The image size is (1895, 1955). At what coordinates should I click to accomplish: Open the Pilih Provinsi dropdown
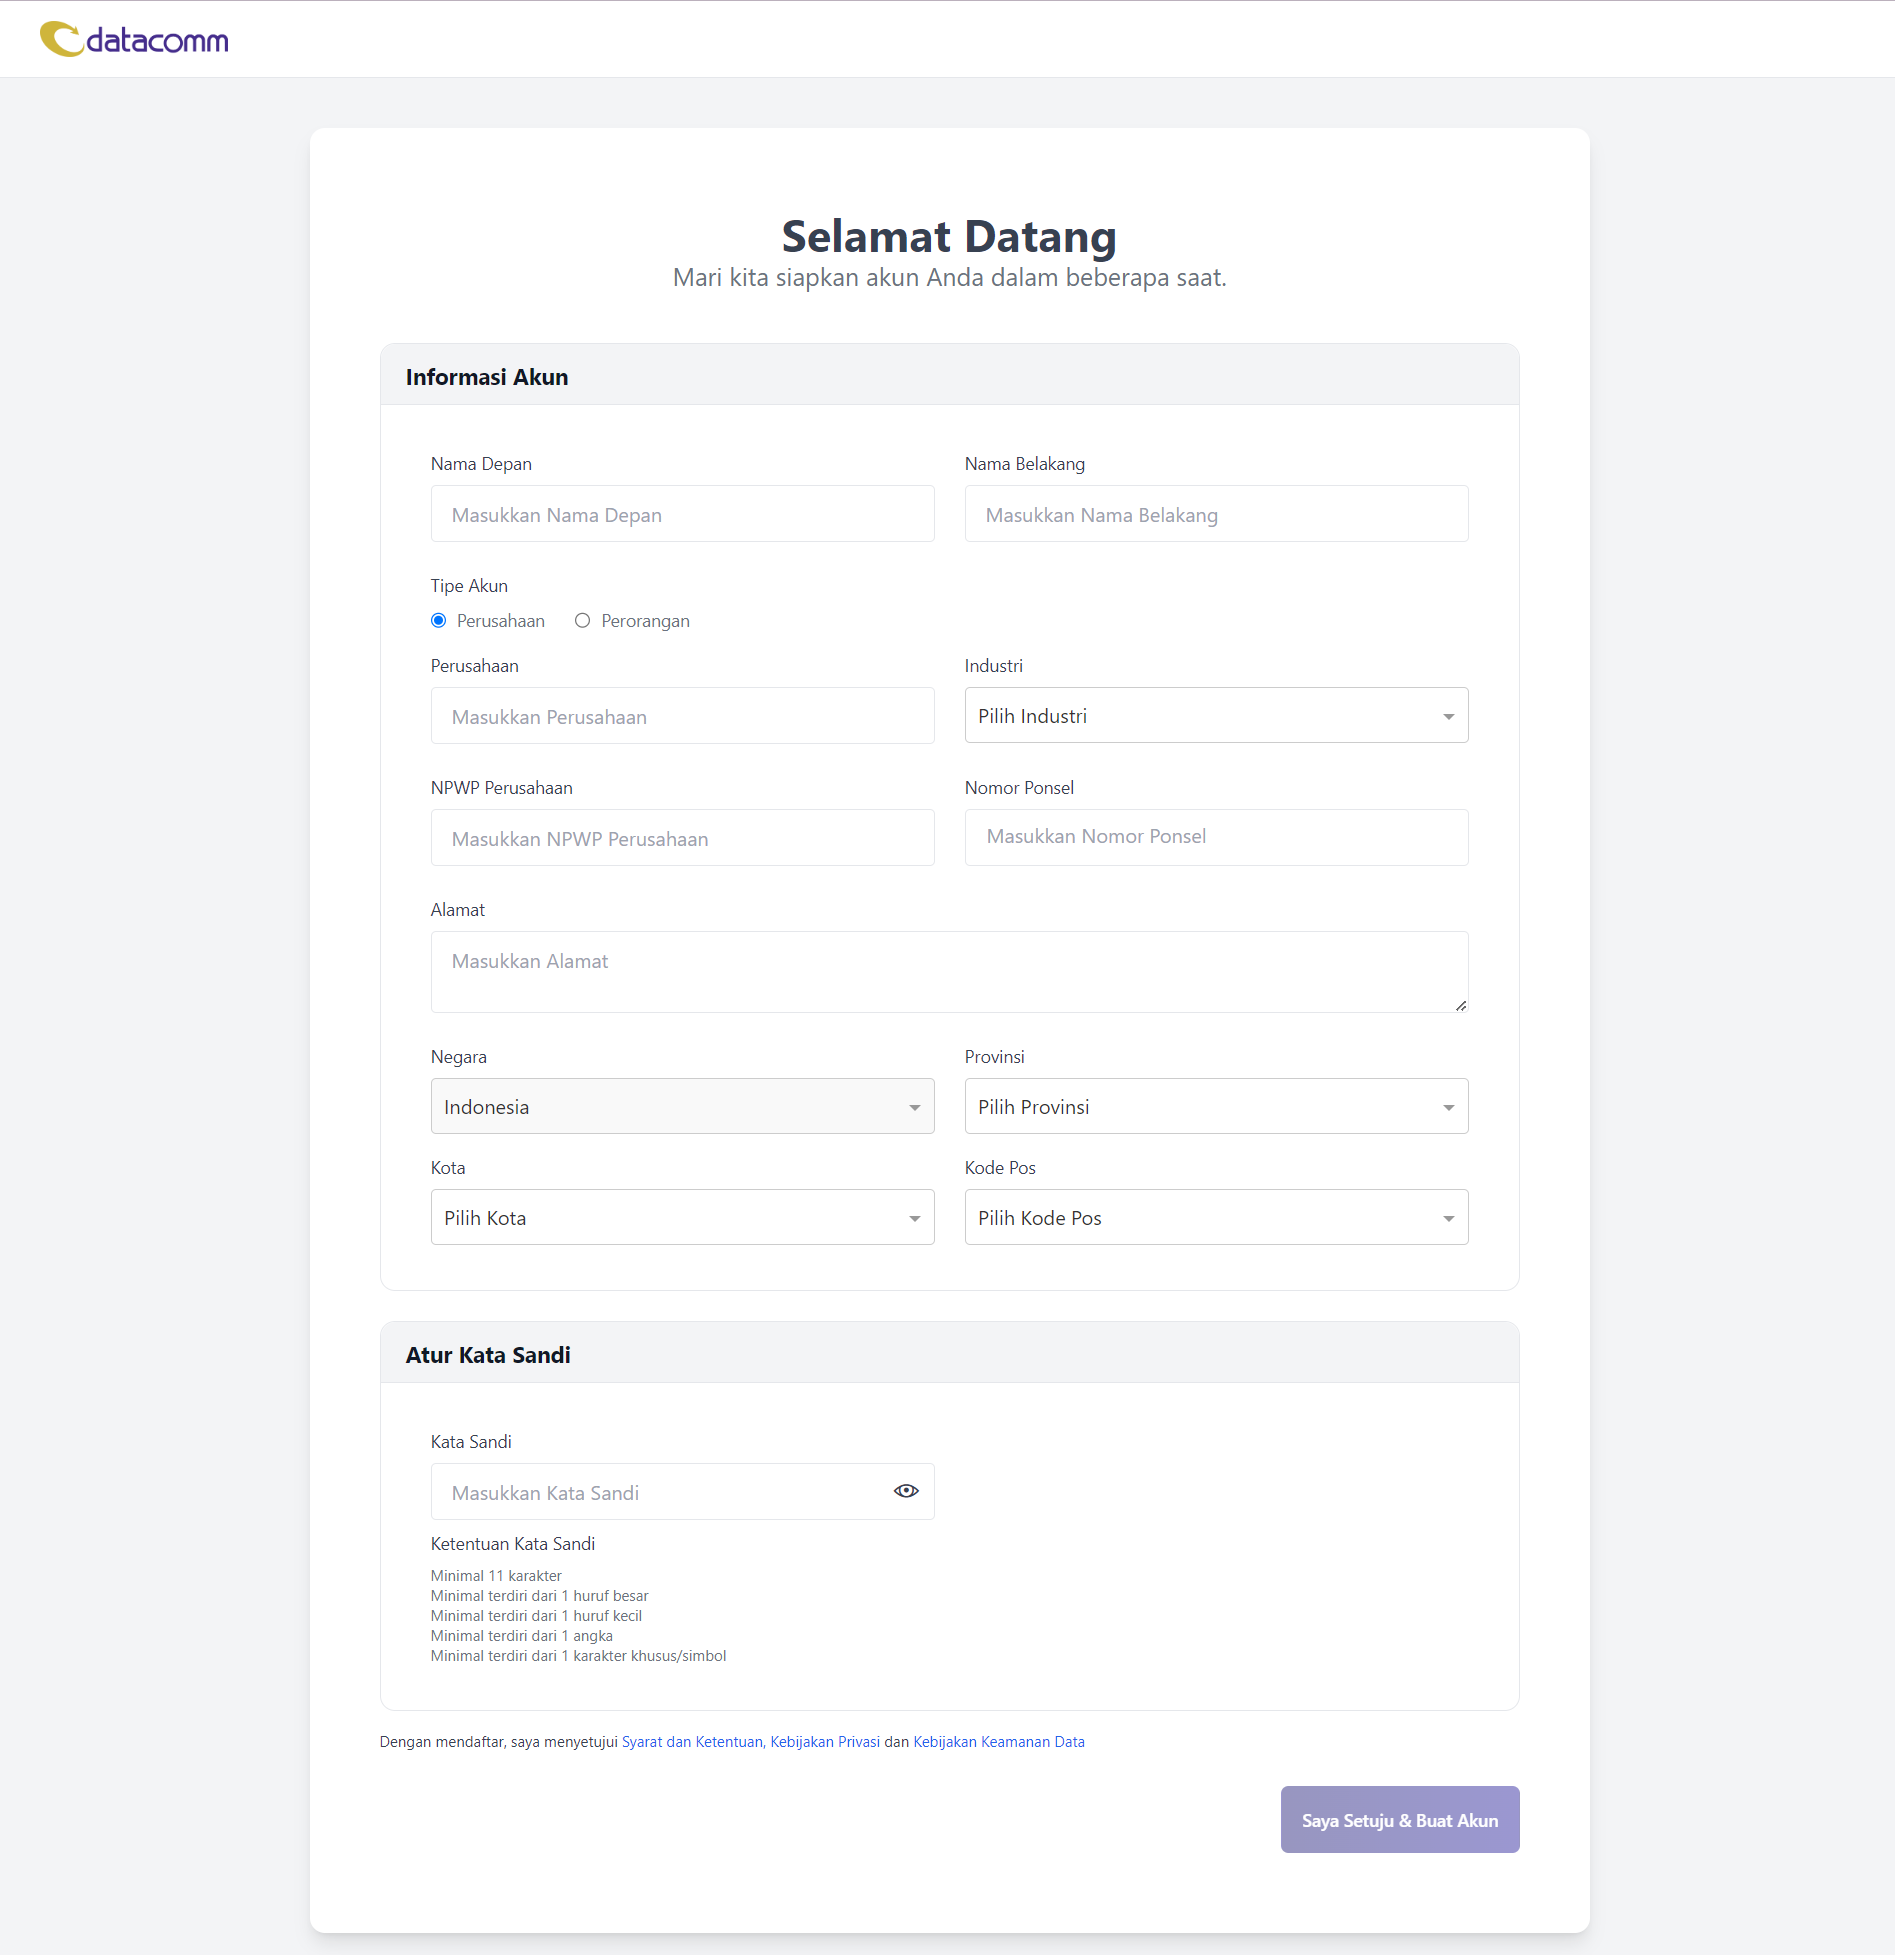1216,1107
